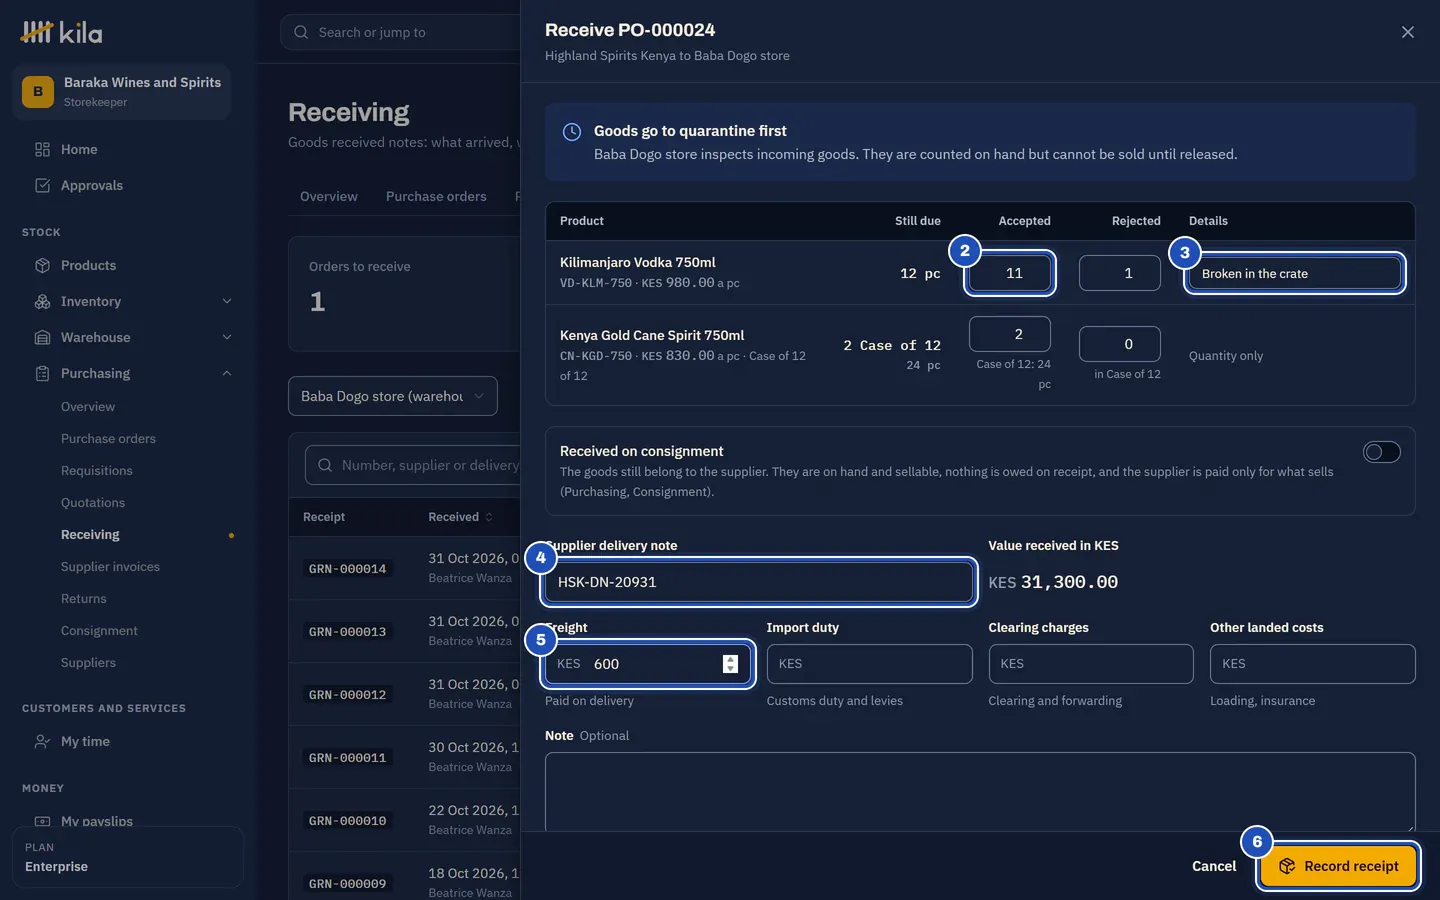
Task: Click the Other landed costs field
Action: click(1313, 664)
